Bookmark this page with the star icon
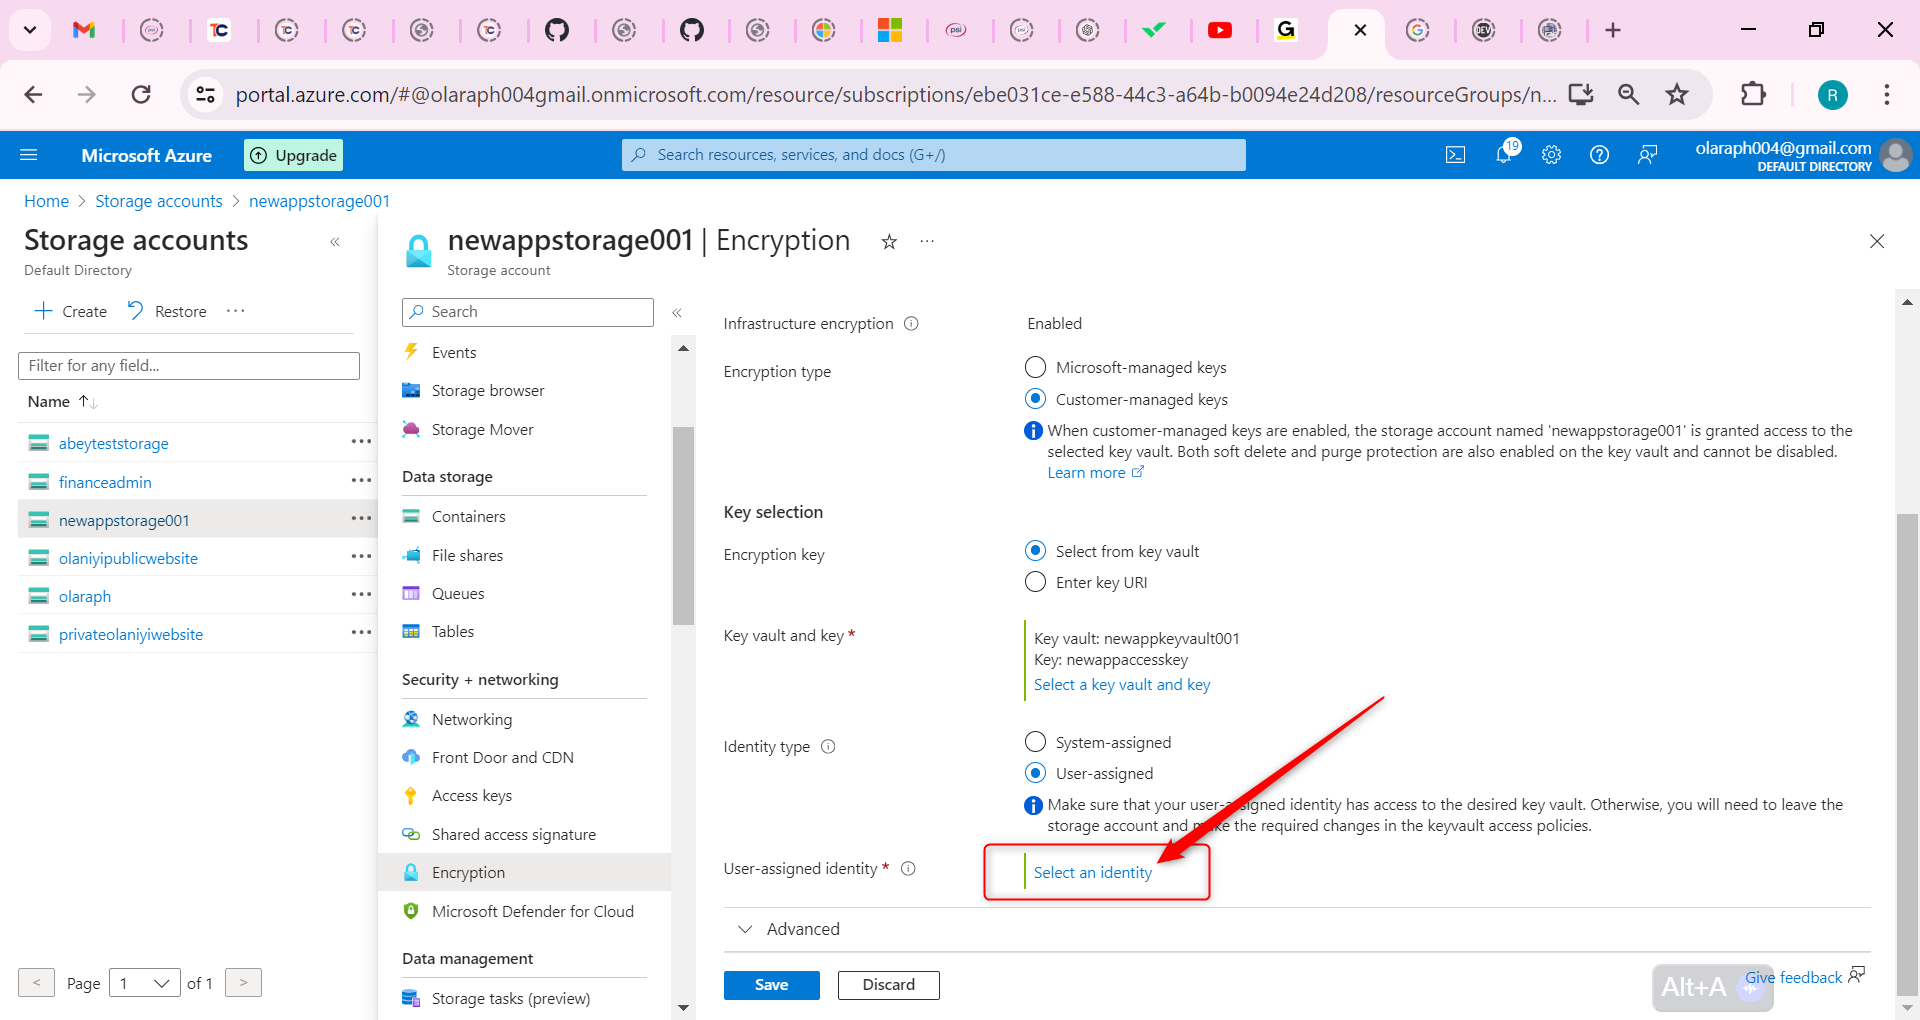1920x1020 pixels. pyautogui.click(x=1677, y=94)
